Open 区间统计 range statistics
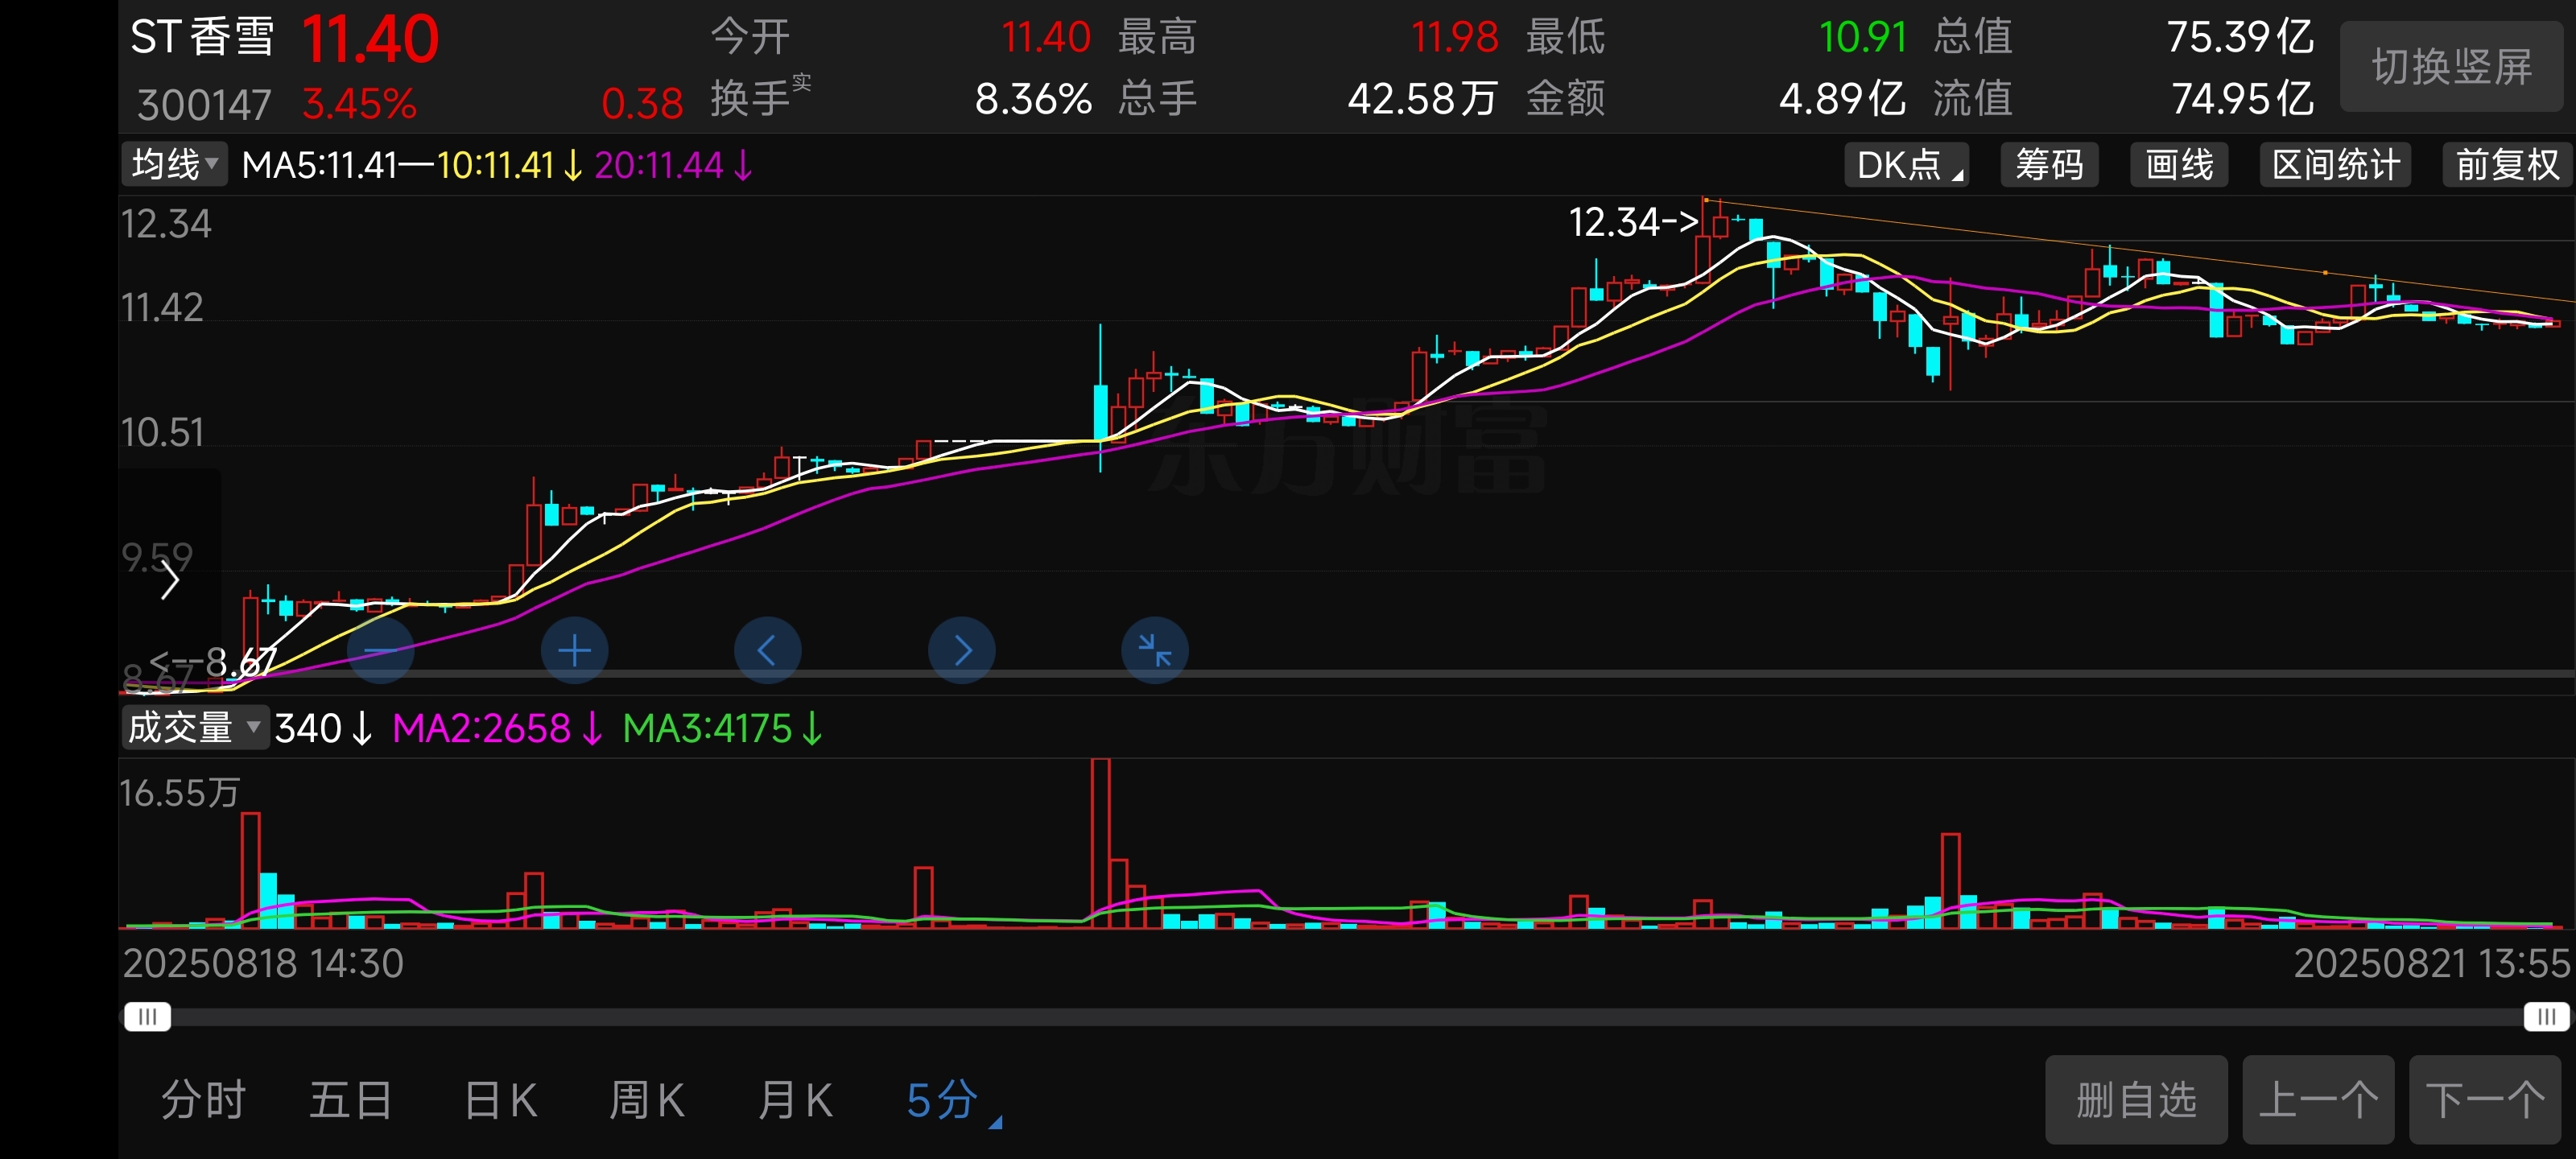Image resolution: width=2576 pixels, height=1159 pixels. tap(2335, 165)
